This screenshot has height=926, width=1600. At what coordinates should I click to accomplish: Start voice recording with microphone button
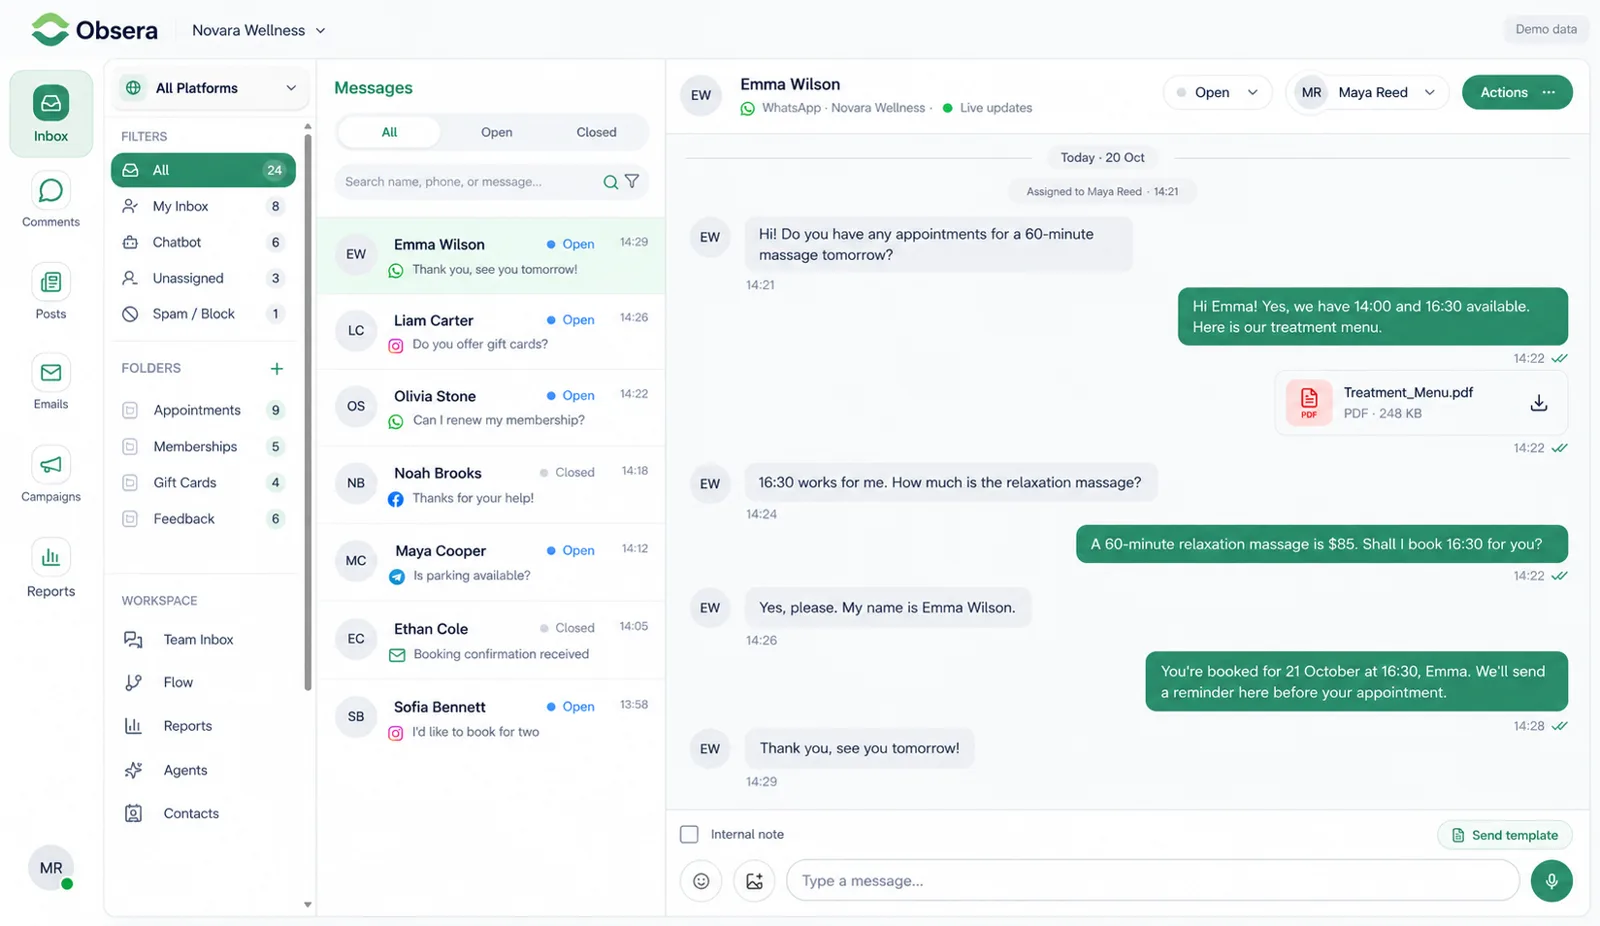[x=1551, y=881]
